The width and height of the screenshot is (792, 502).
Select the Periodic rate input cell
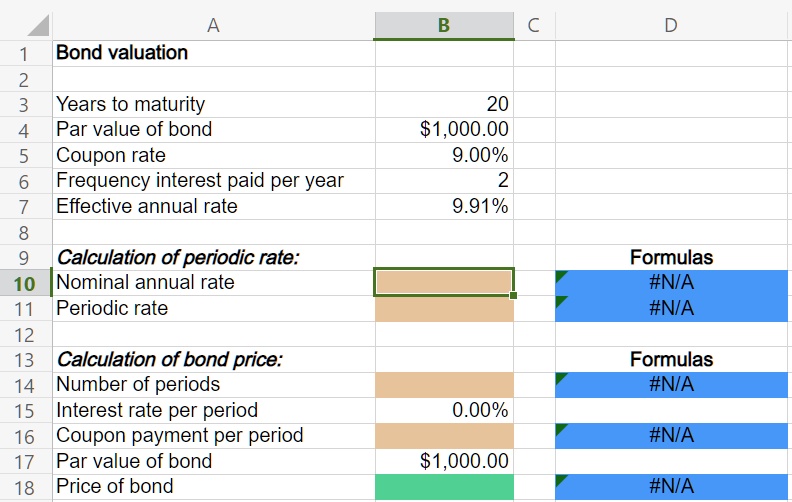pos(444,309)
